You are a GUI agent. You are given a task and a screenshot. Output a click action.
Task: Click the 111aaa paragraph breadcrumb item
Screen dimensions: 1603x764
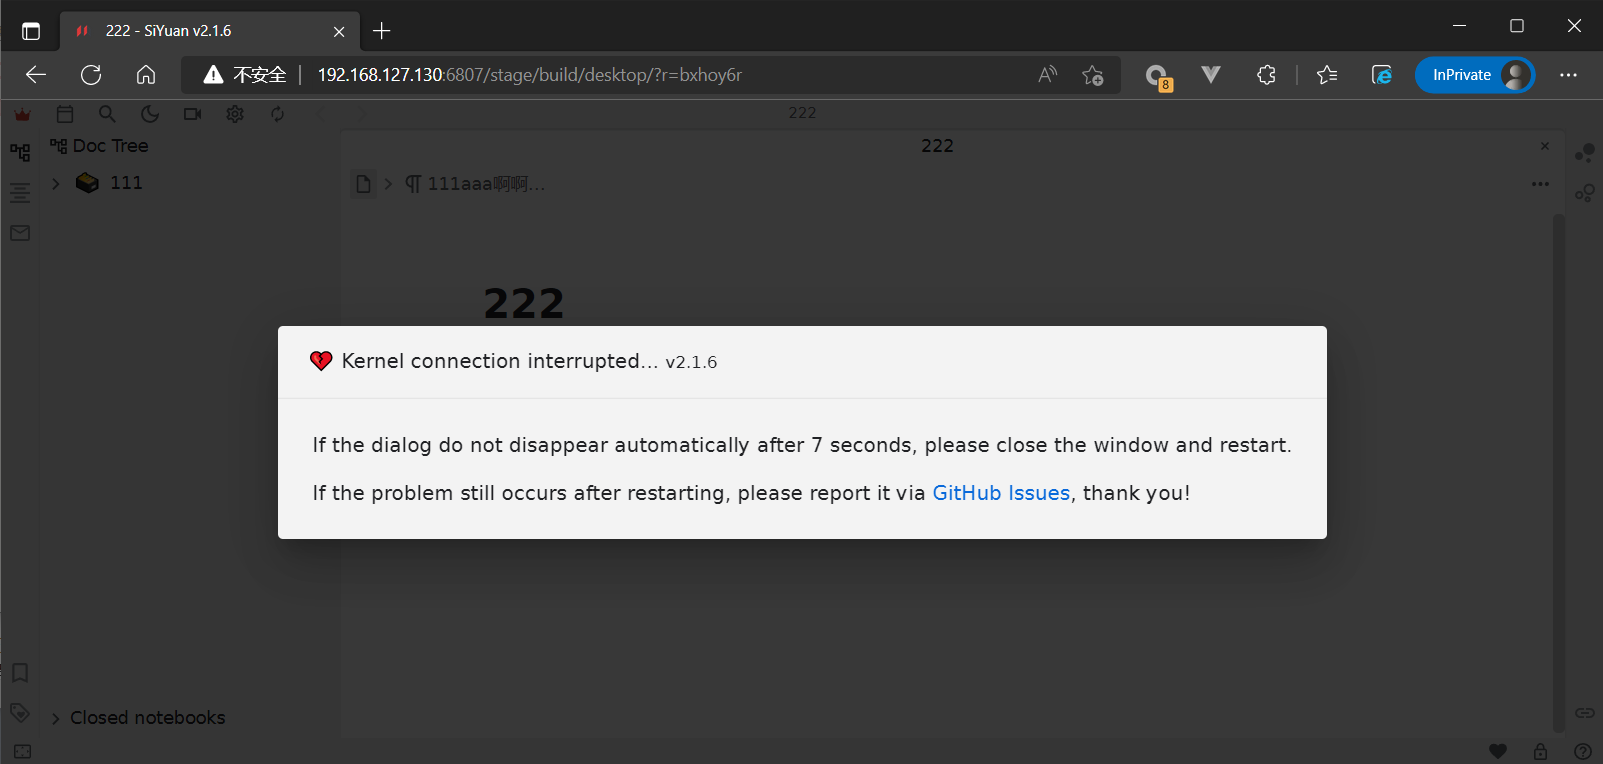pos(476,184)
